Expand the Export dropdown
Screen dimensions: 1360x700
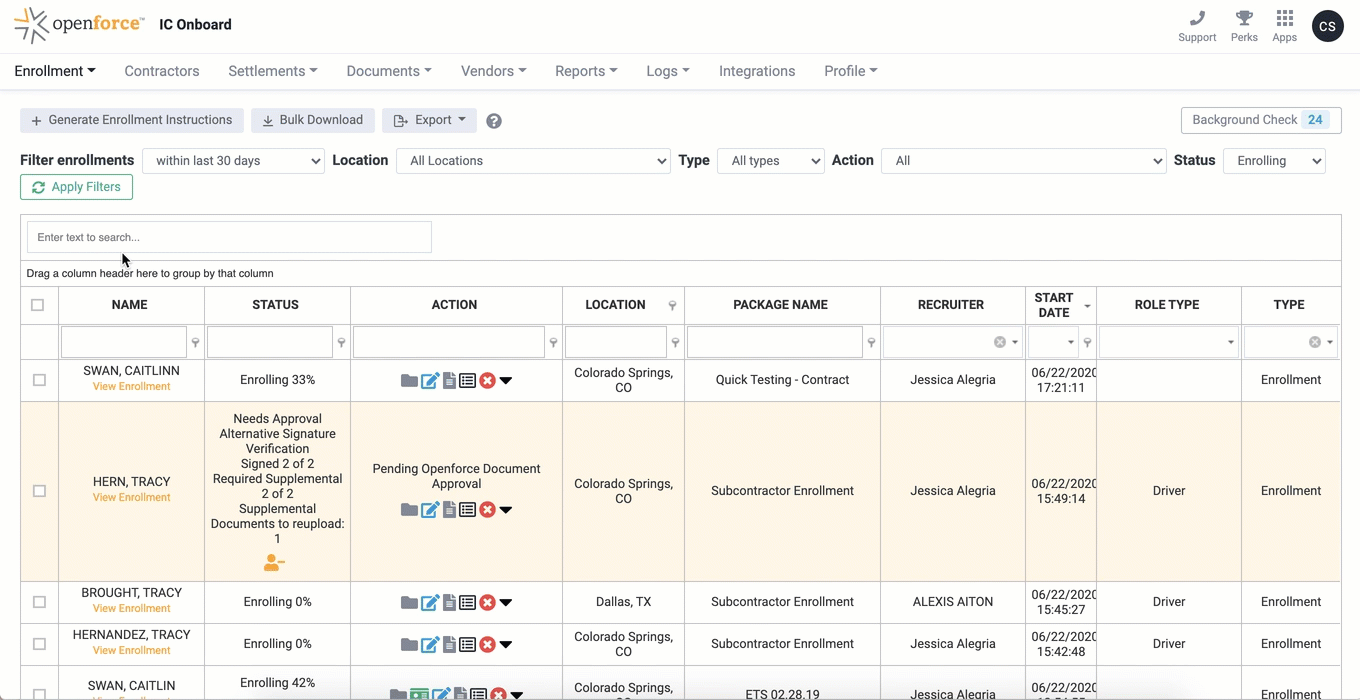coord(429,120)
